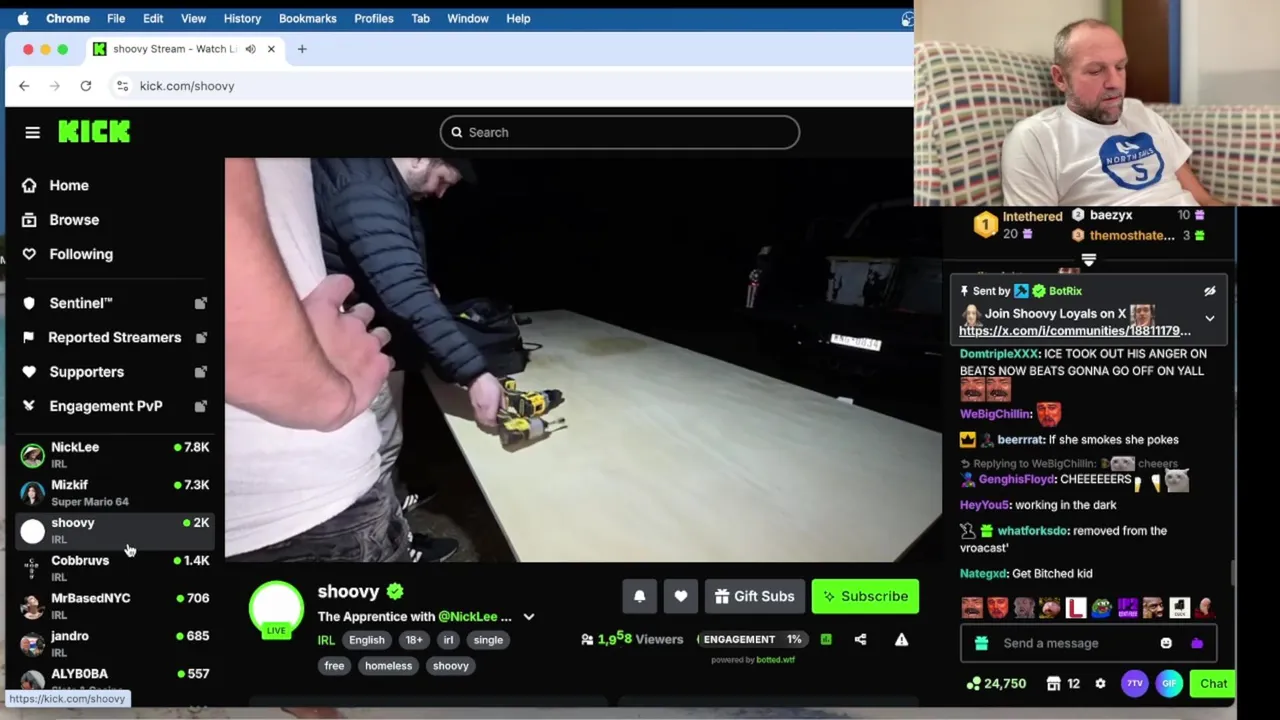Image resolution: width=1280 pixels, height=720 pixels.
Task: Click into the Kick search field
Action: tap(620, 132)
